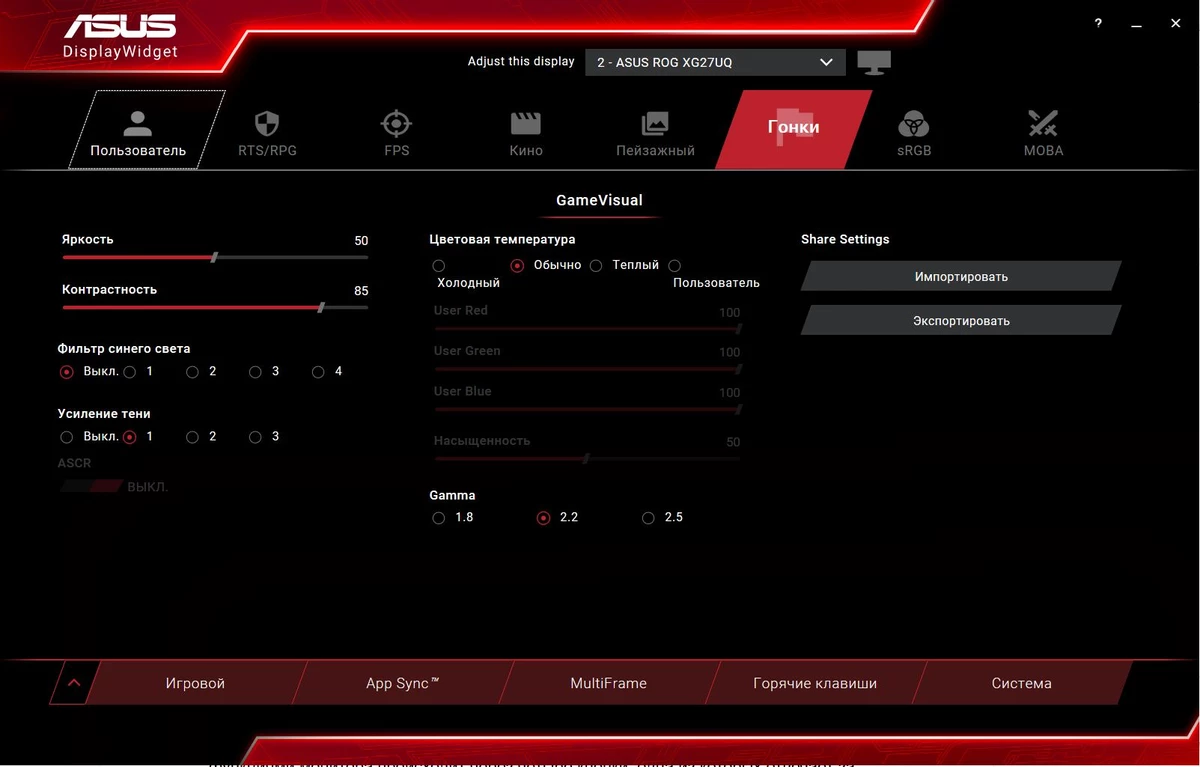Open the App Sync tab
1200x767 pixels.
pos(402,683)
